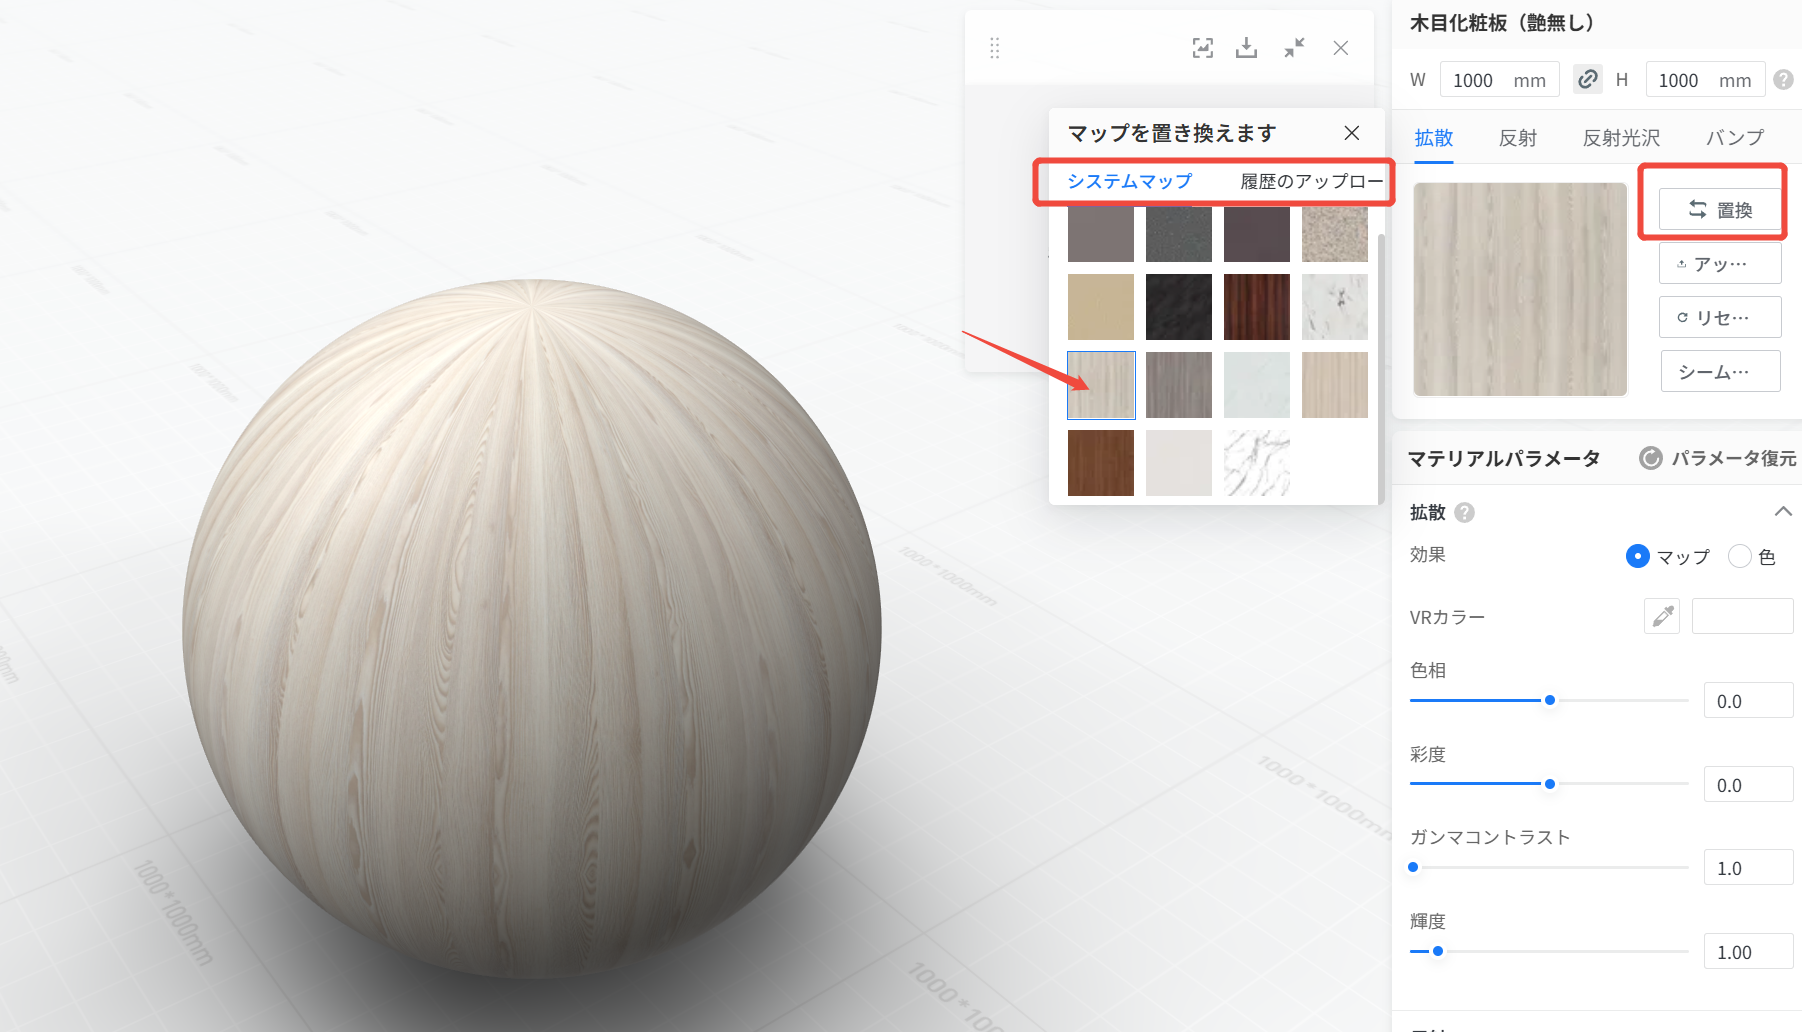Grab the dotted drag handle icon

point(994,48)
